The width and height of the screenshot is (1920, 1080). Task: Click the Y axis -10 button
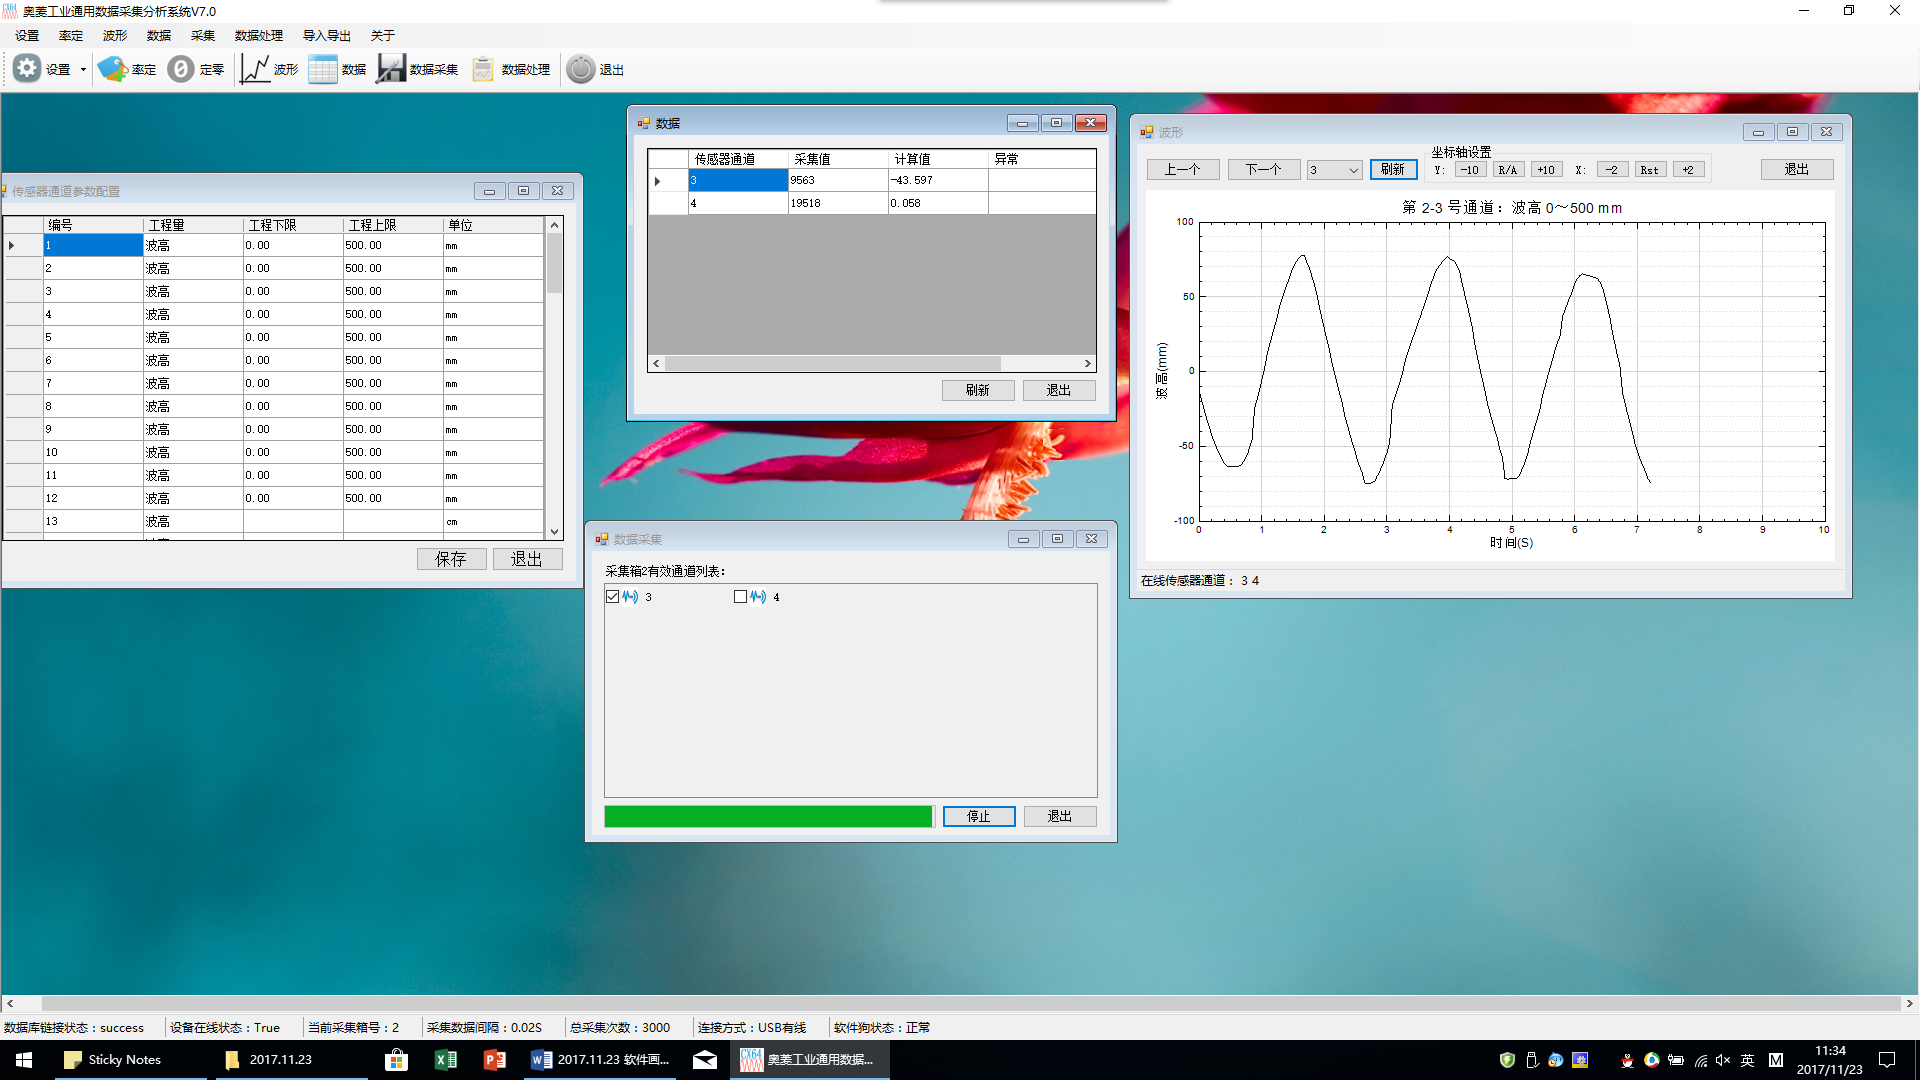pos(1470,170)
